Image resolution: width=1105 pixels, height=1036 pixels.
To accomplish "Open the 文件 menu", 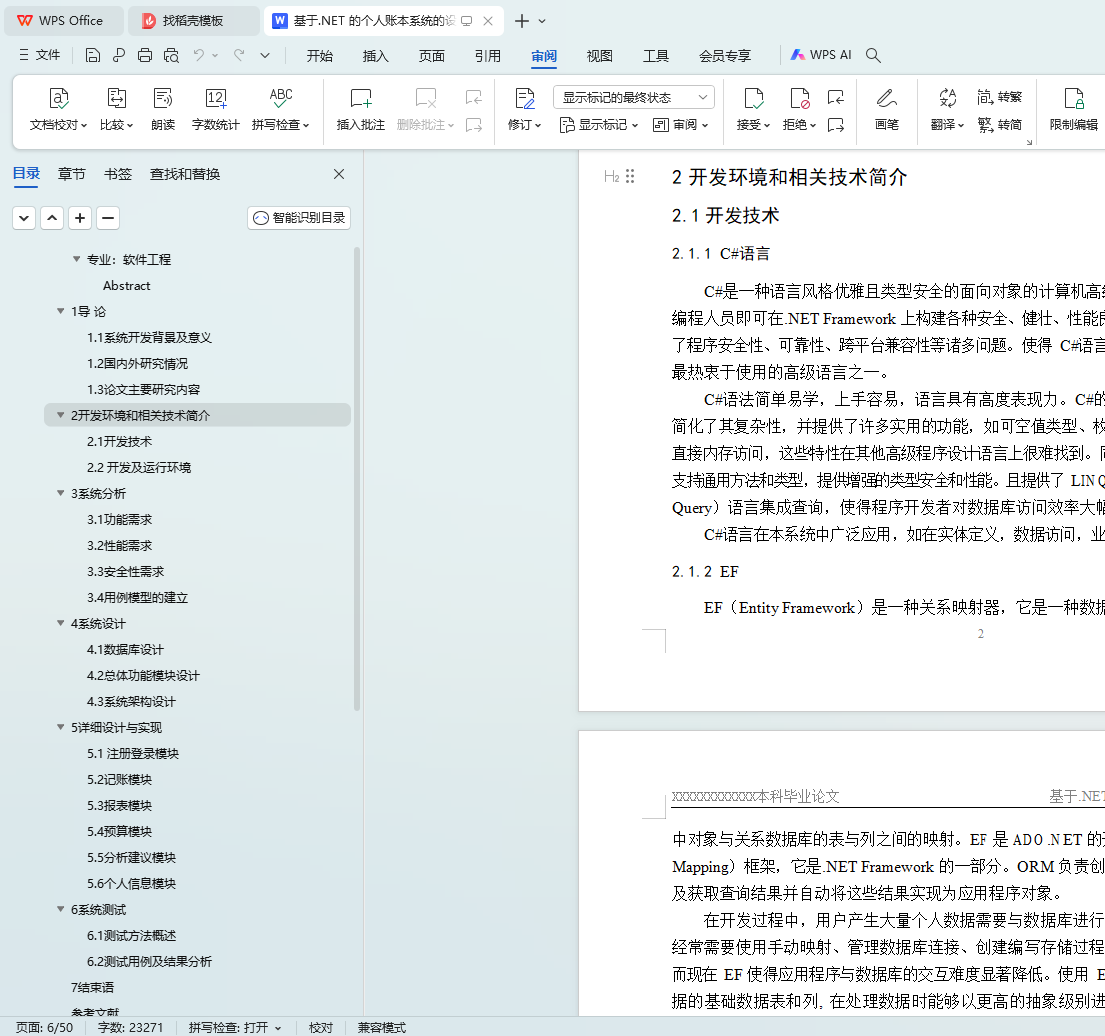I will 40,55.
